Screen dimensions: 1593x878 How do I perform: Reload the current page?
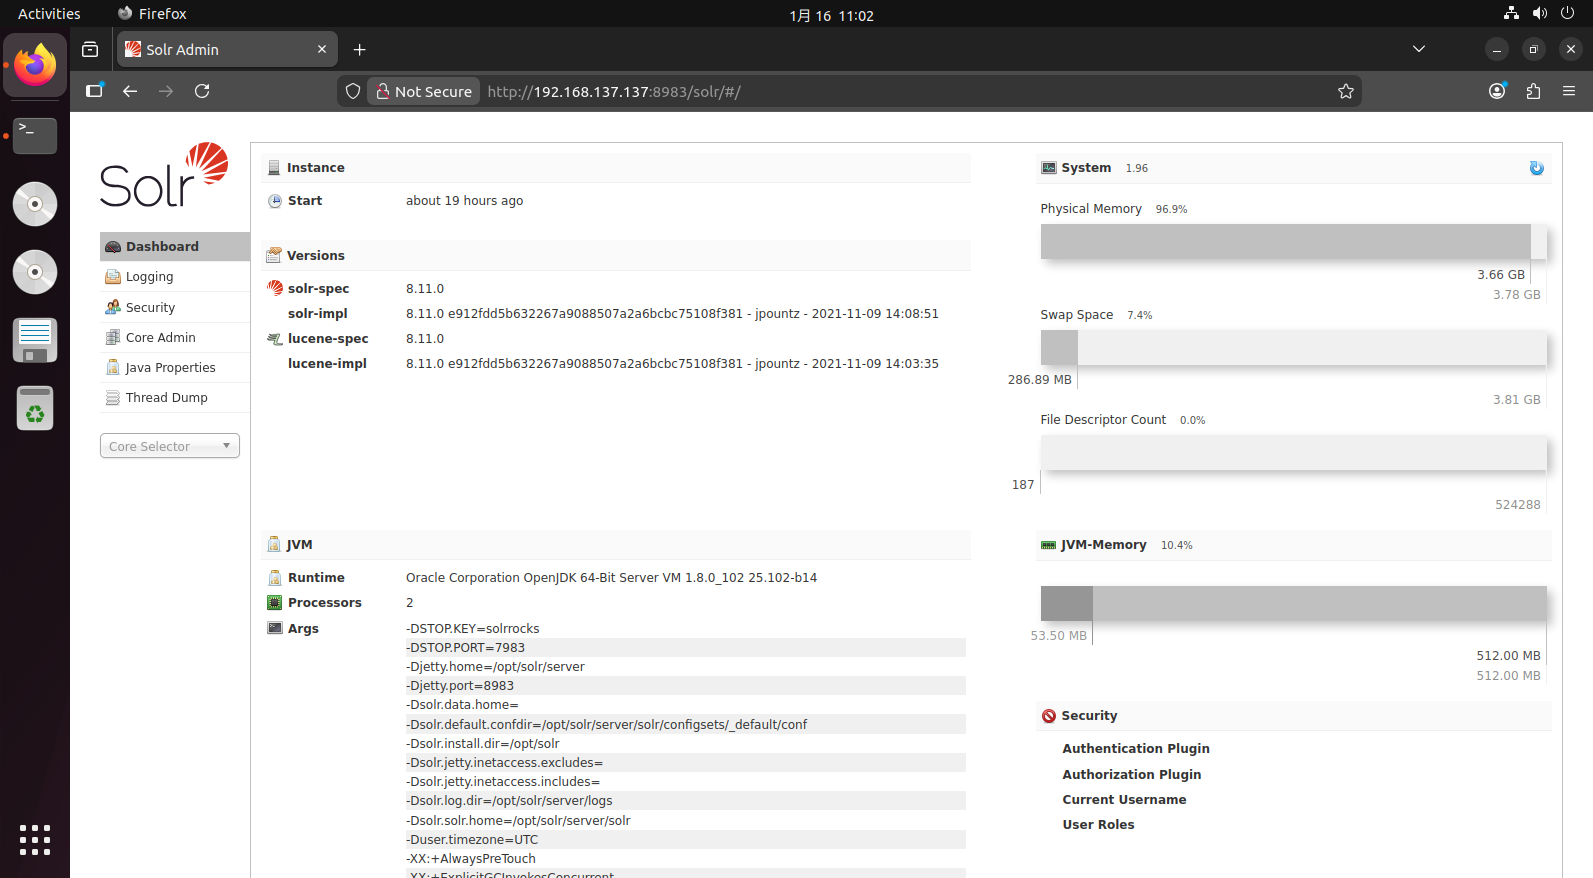pos(202,91)
